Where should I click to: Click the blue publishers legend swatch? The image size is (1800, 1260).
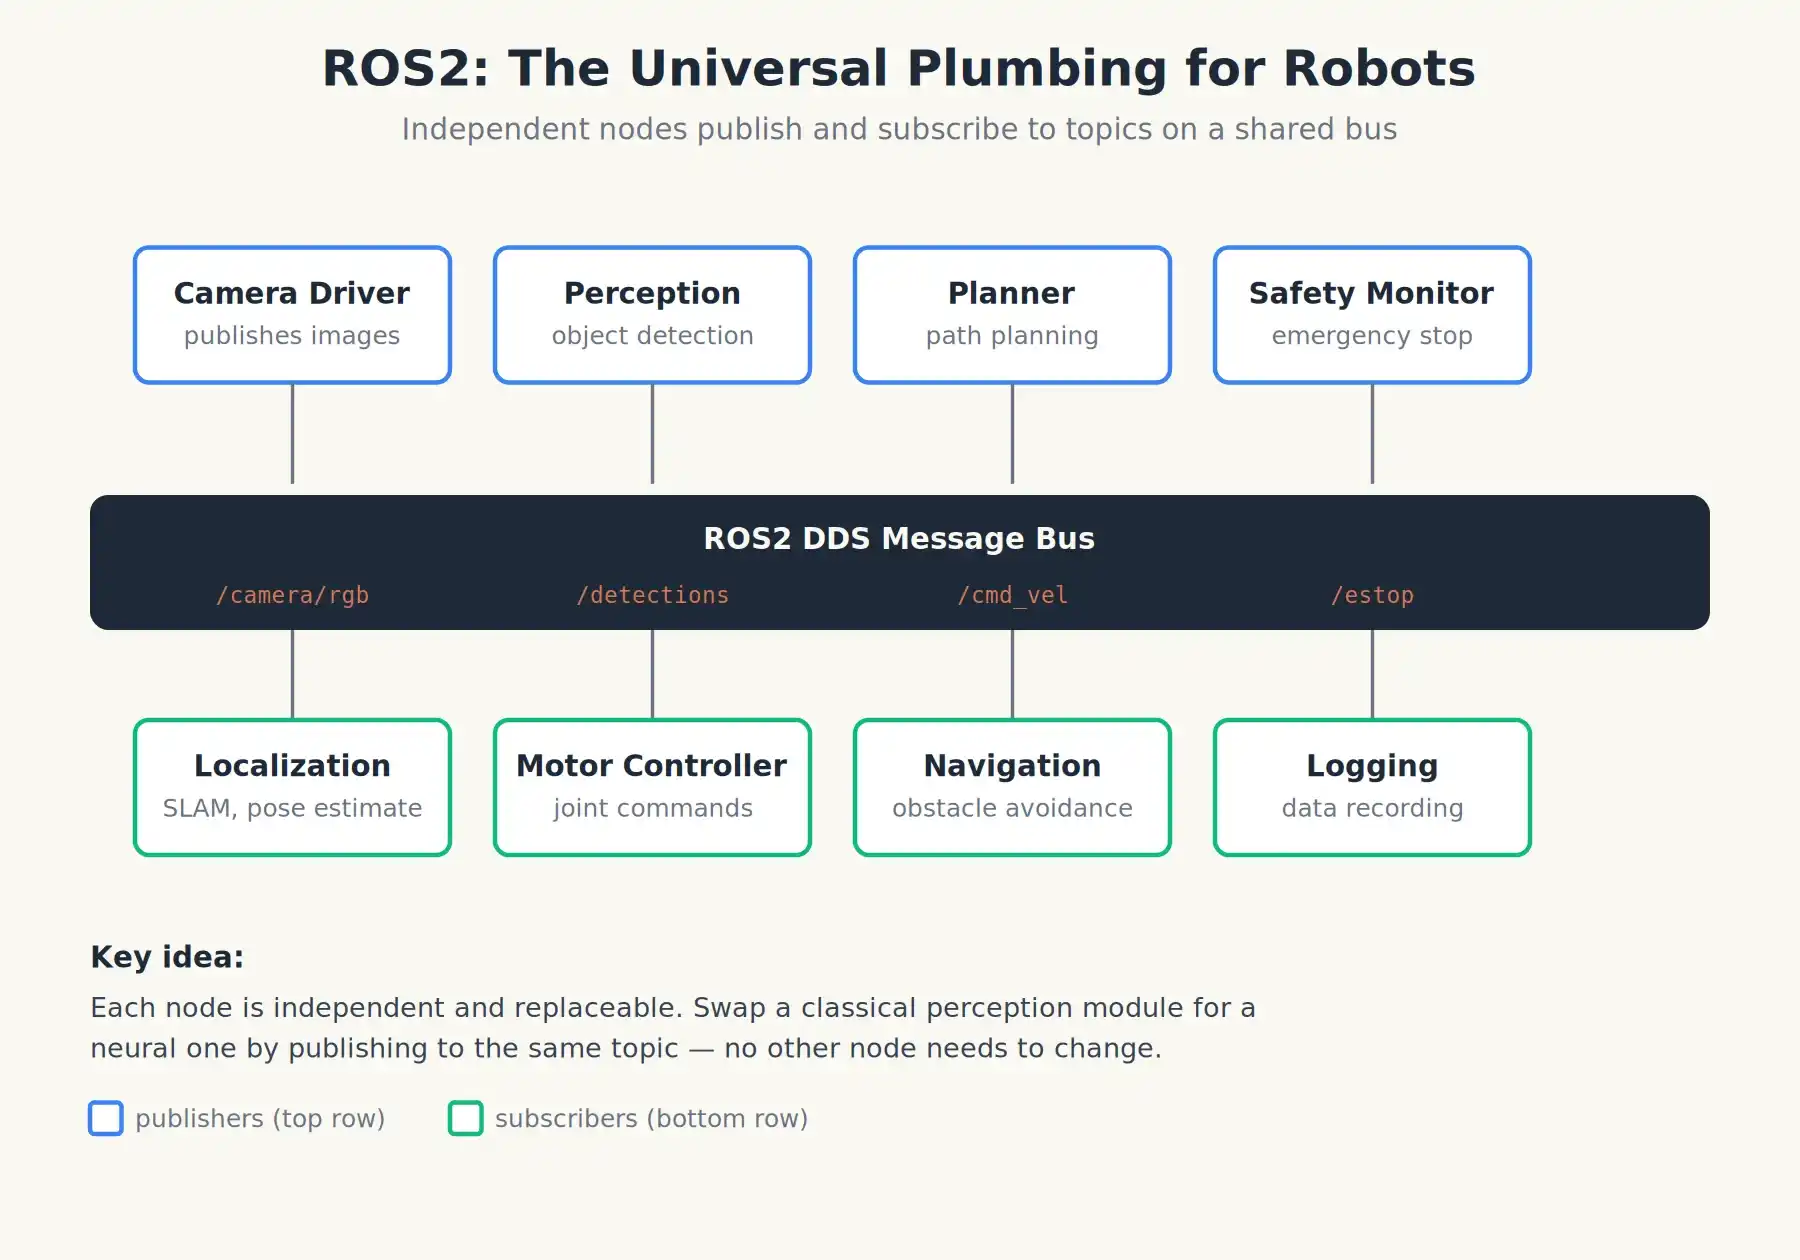click(106, 1118)
